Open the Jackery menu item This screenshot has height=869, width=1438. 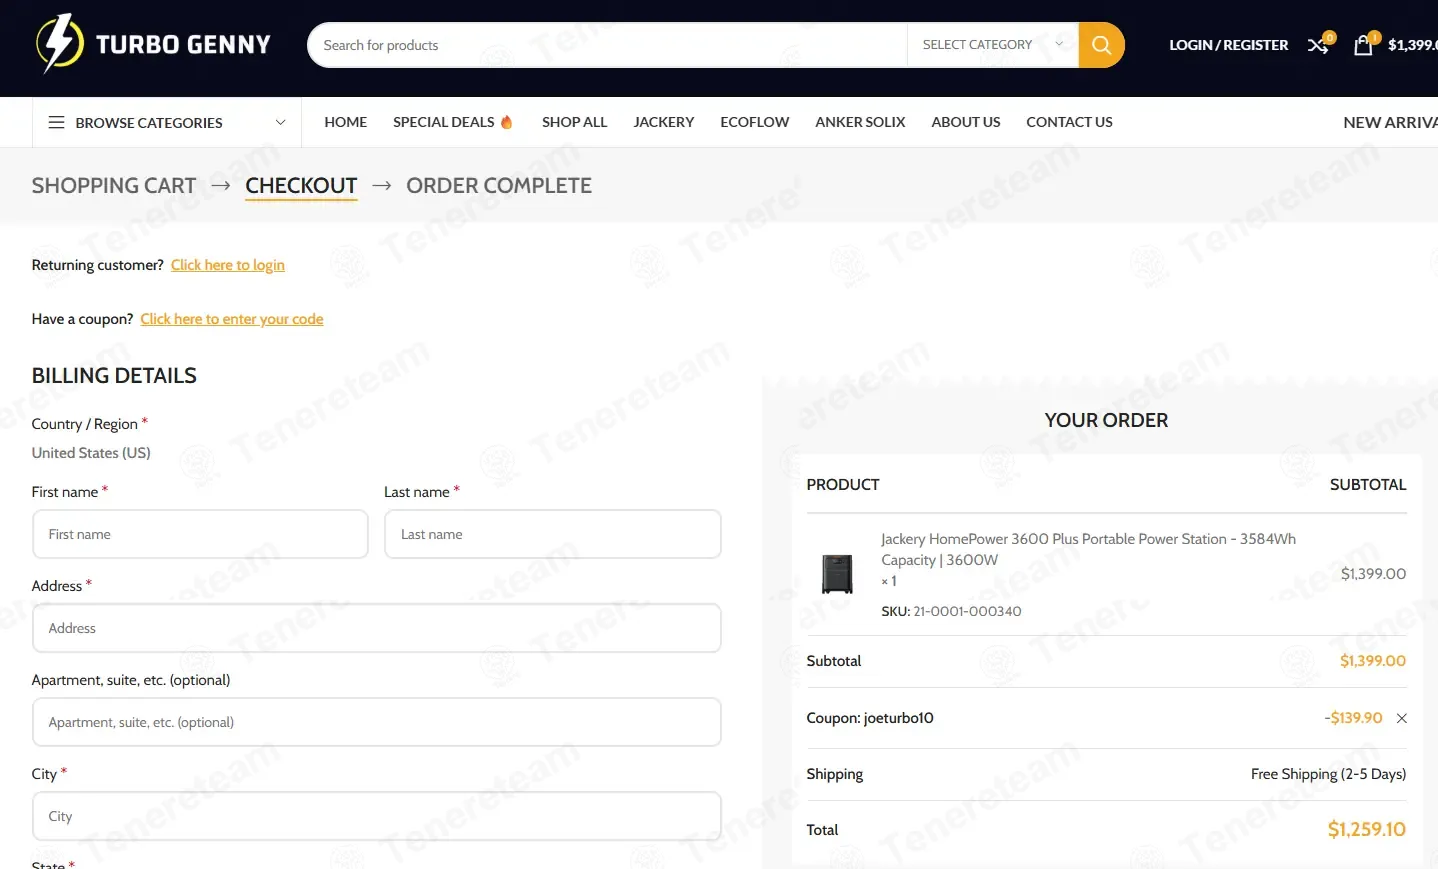[664, 122]
